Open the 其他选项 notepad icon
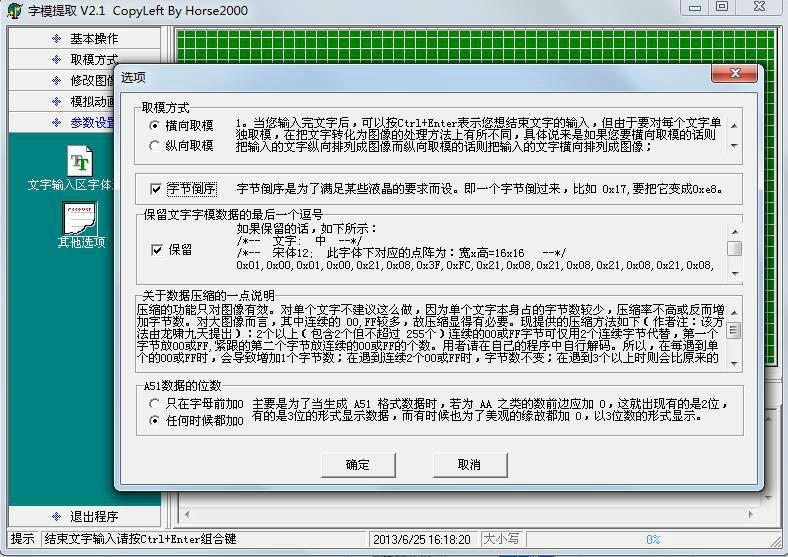 (x=80, y=217)
